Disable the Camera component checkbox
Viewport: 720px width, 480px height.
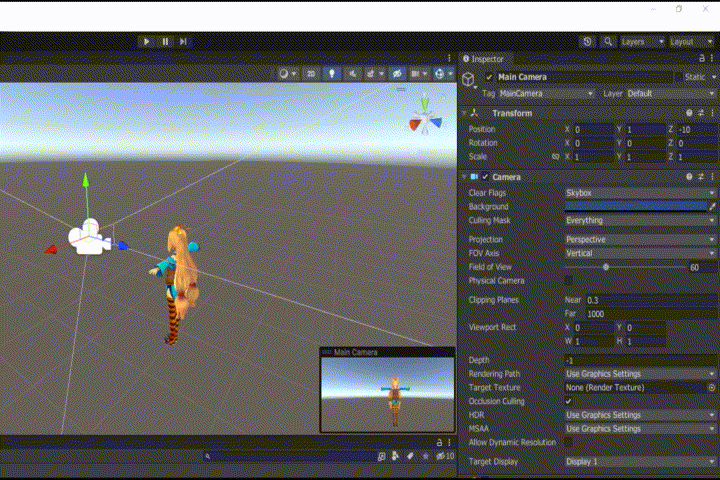click(x=485, y=177)
